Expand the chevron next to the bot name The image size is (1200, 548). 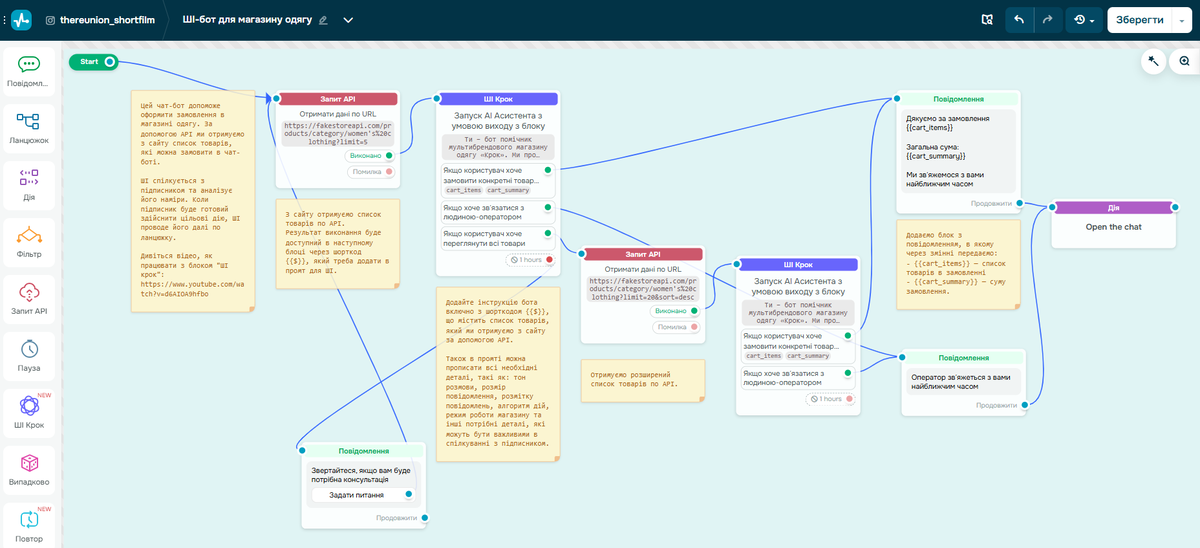tap(348, 20)
